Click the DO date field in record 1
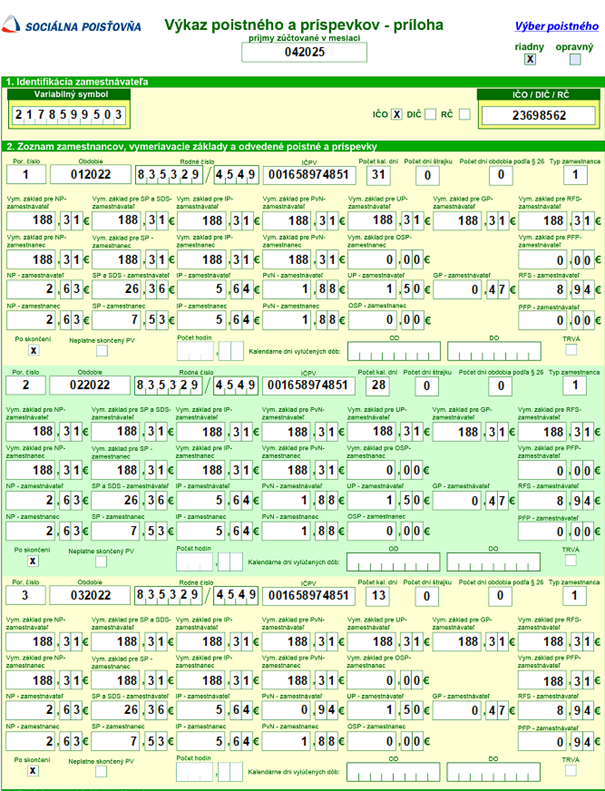This screenshot has width=605, height=791. (x=494, y=351)
